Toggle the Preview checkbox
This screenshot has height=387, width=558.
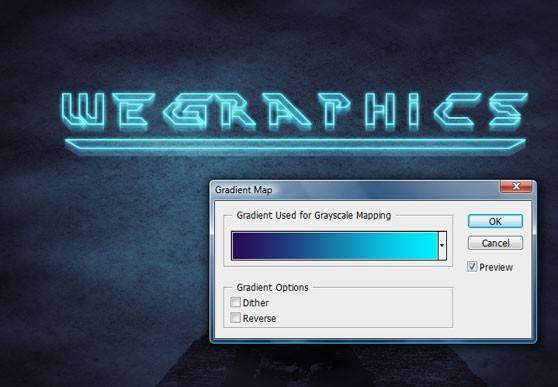472,267
